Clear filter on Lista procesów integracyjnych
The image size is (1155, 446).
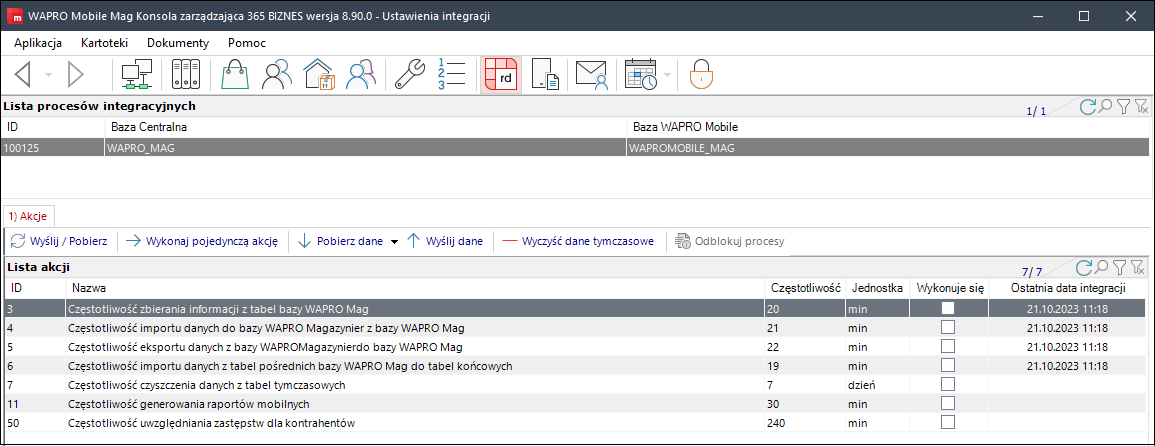1140,108
